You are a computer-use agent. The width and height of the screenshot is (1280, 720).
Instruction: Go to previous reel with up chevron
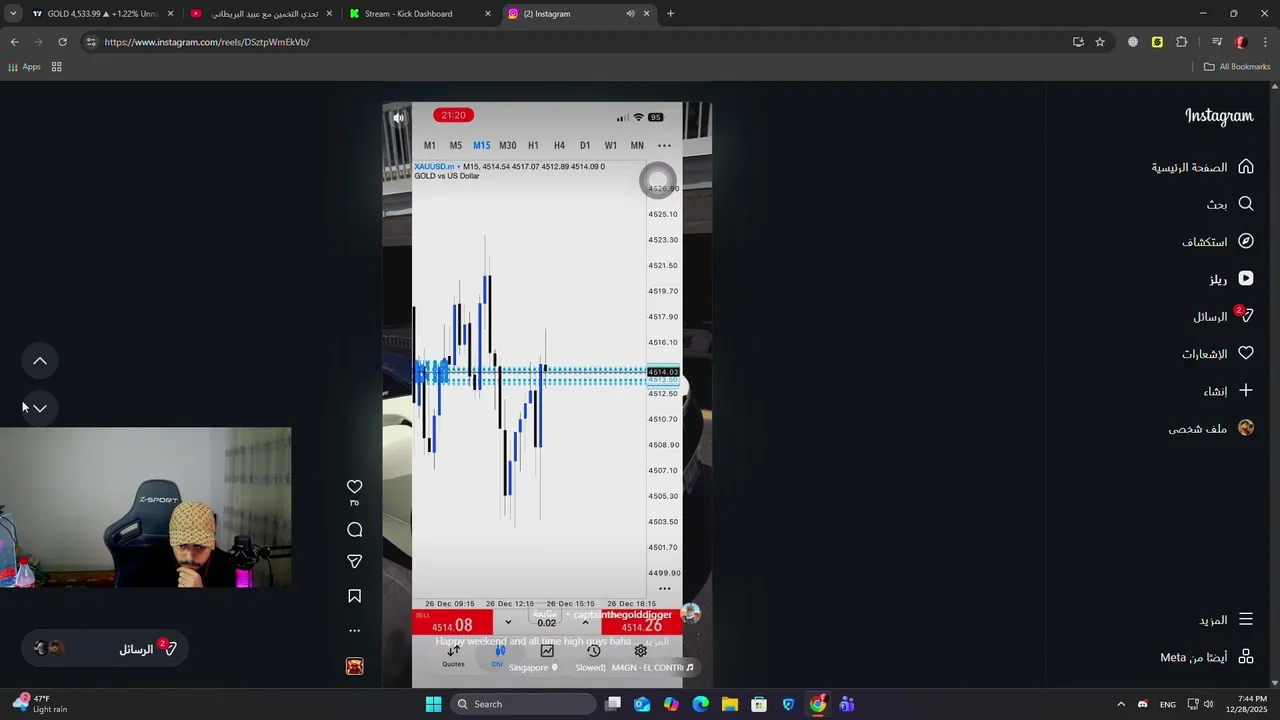(x=40, y=361)
